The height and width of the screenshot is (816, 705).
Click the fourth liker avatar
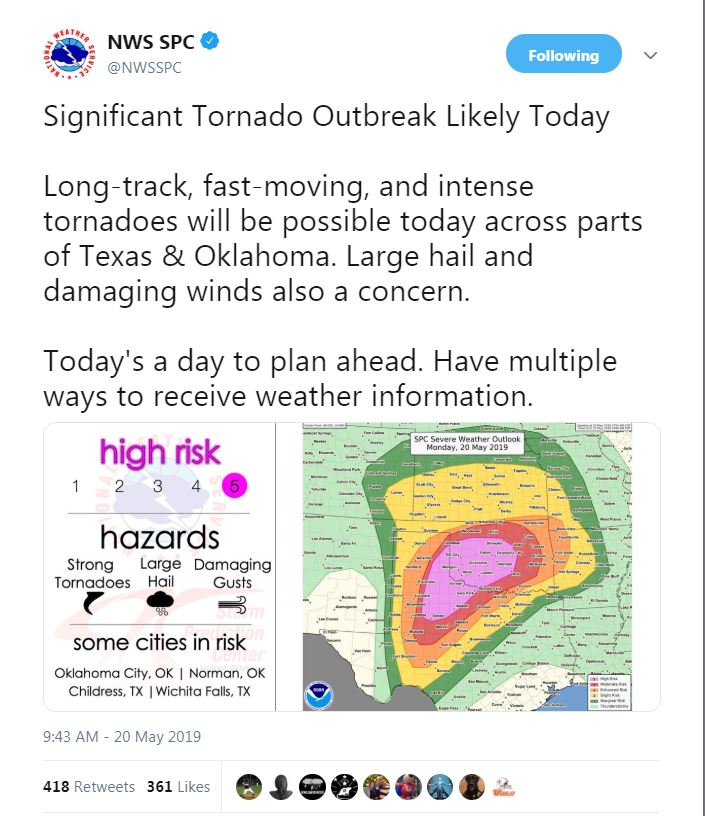344,787
